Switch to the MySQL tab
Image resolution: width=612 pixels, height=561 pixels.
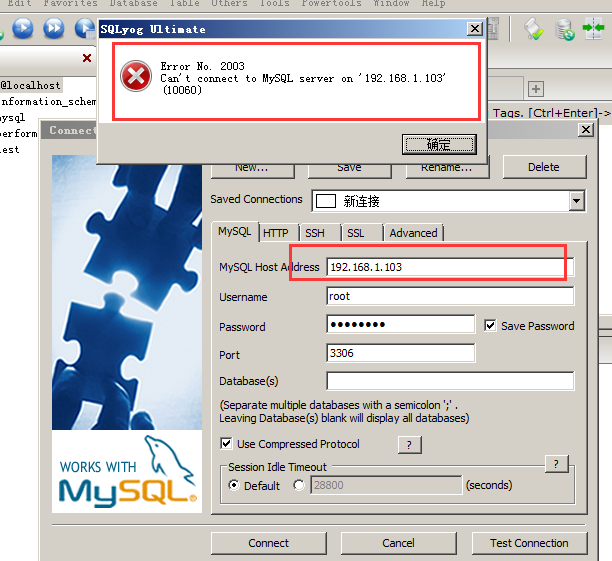[235, 232]
